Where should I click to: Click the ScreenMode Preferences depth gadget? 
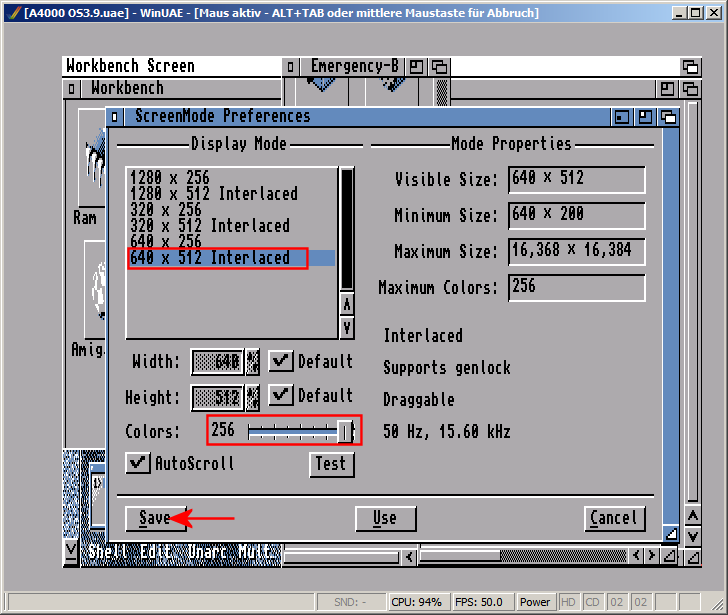pyautogui.click(x=668, y=117)
